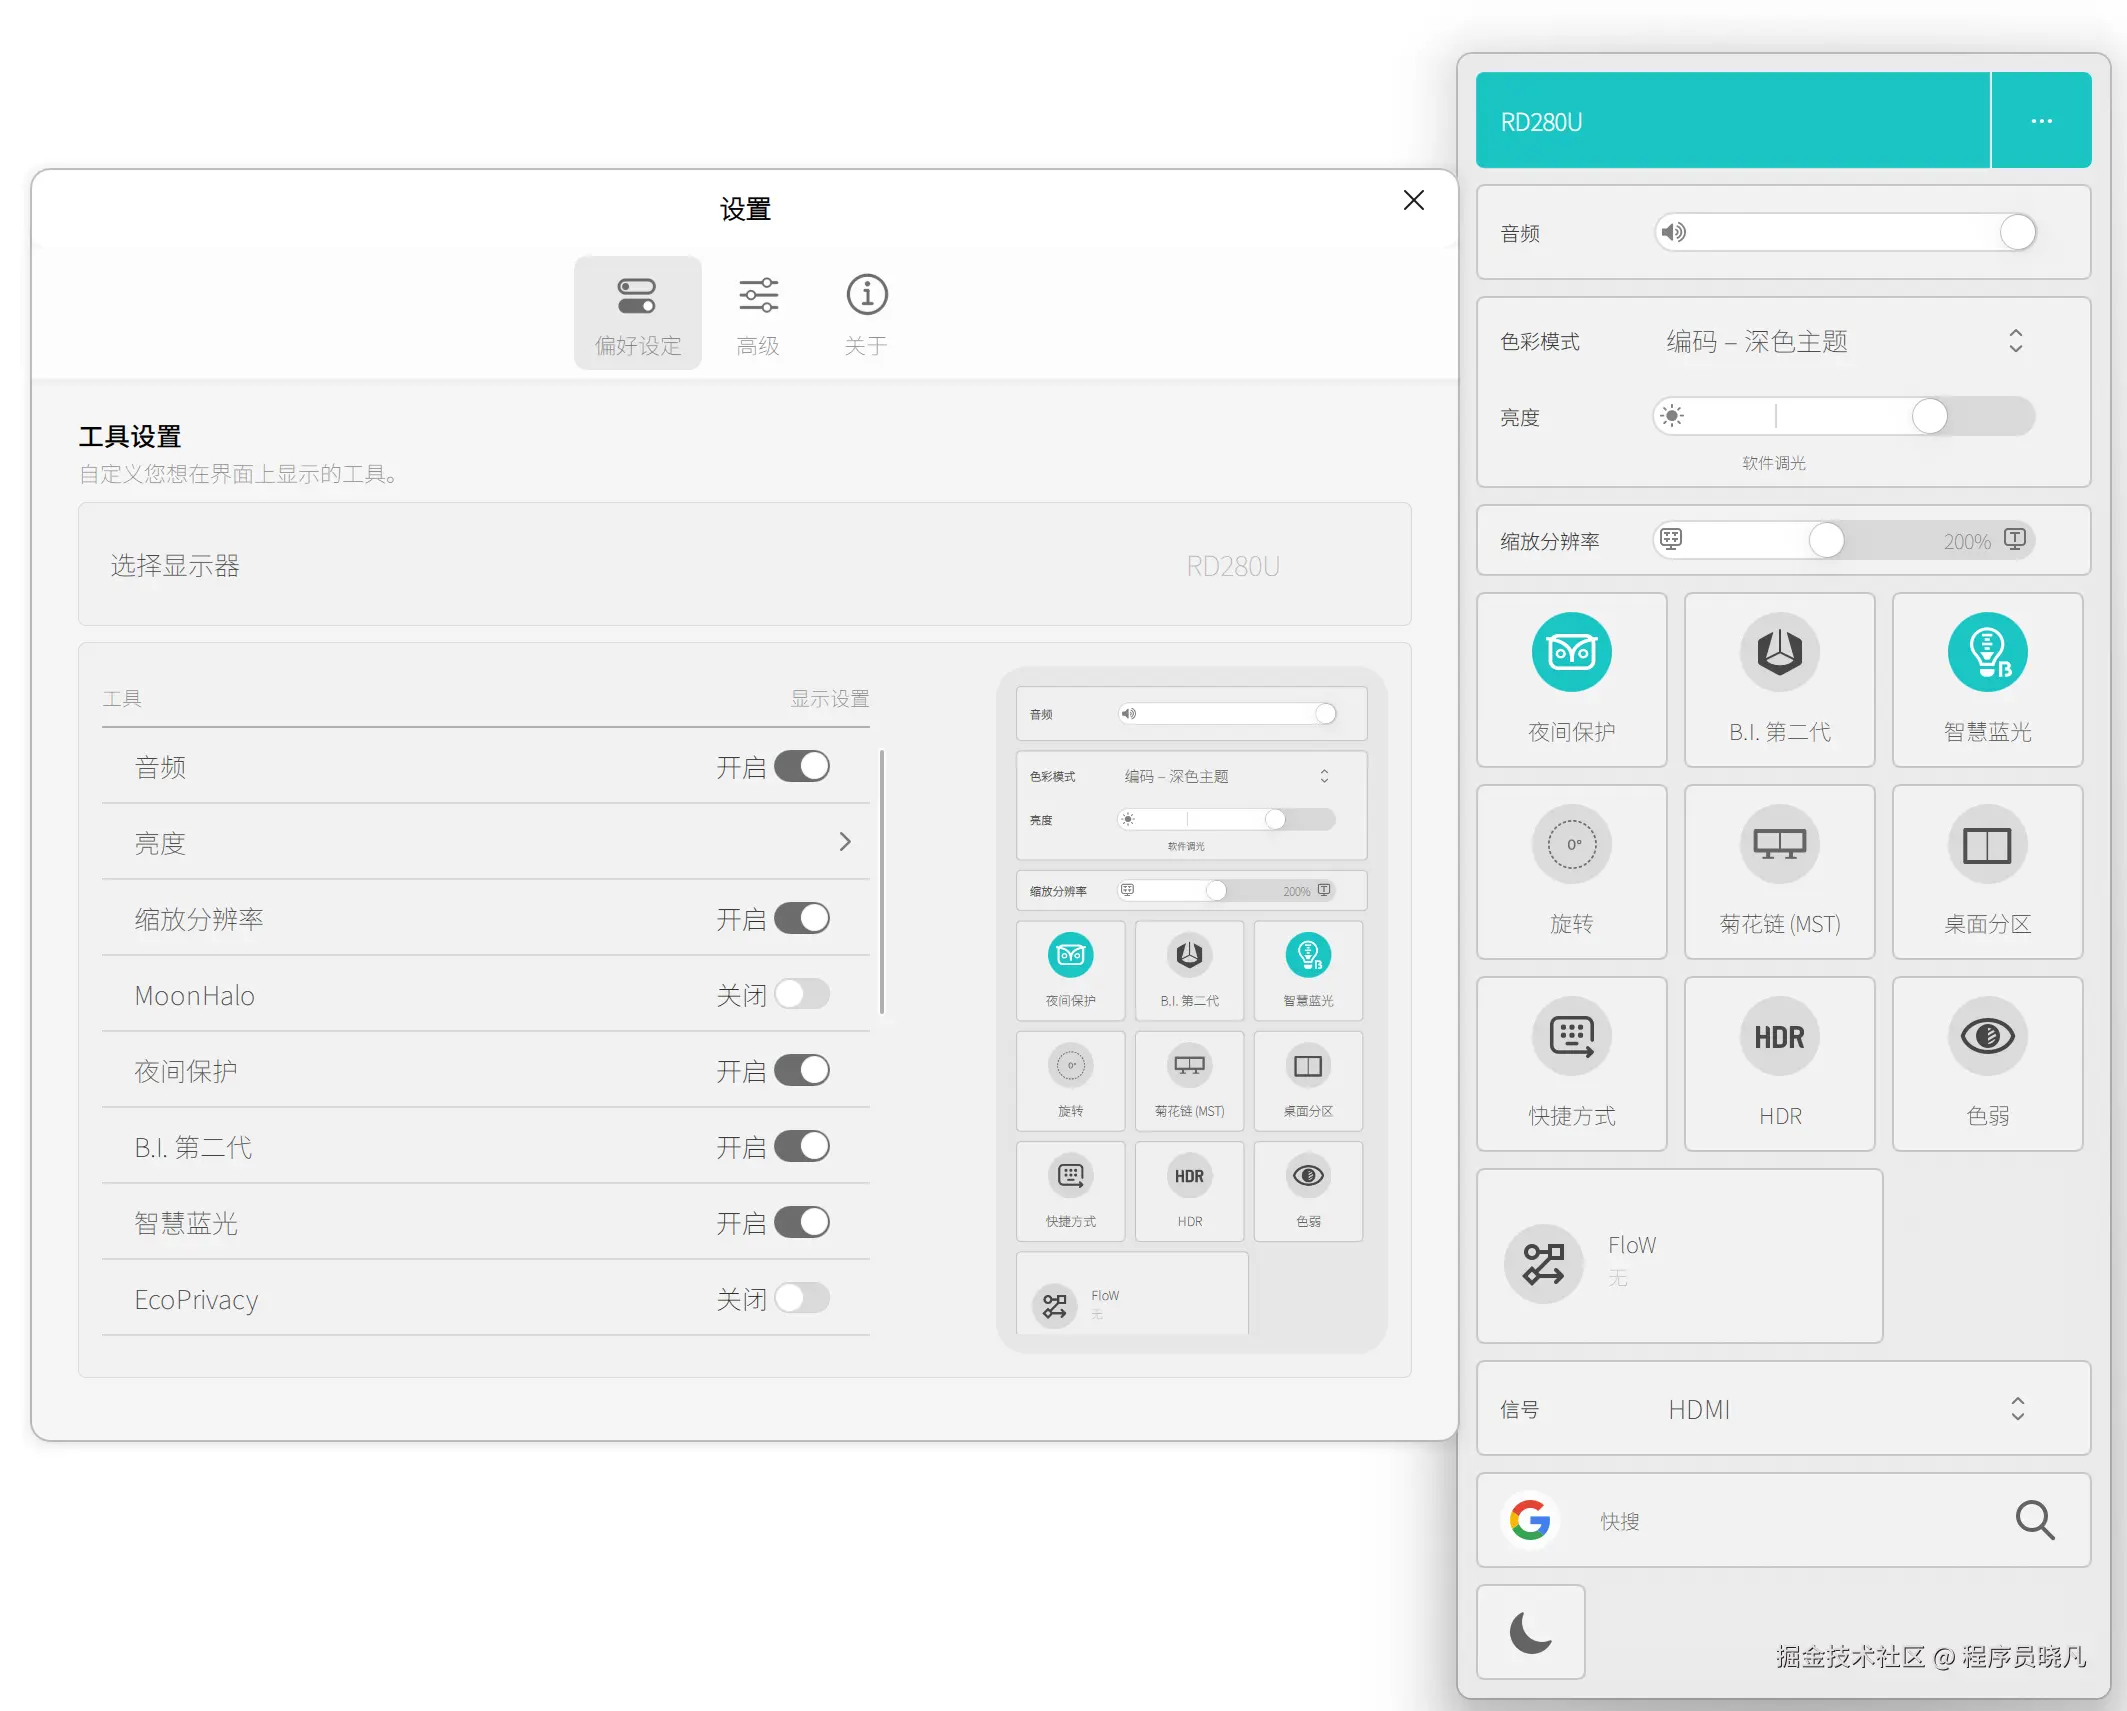Screen dimensions: 2127x1711
Task: Click the three-dots menu beside RD280U
Action: [2040, 121]
